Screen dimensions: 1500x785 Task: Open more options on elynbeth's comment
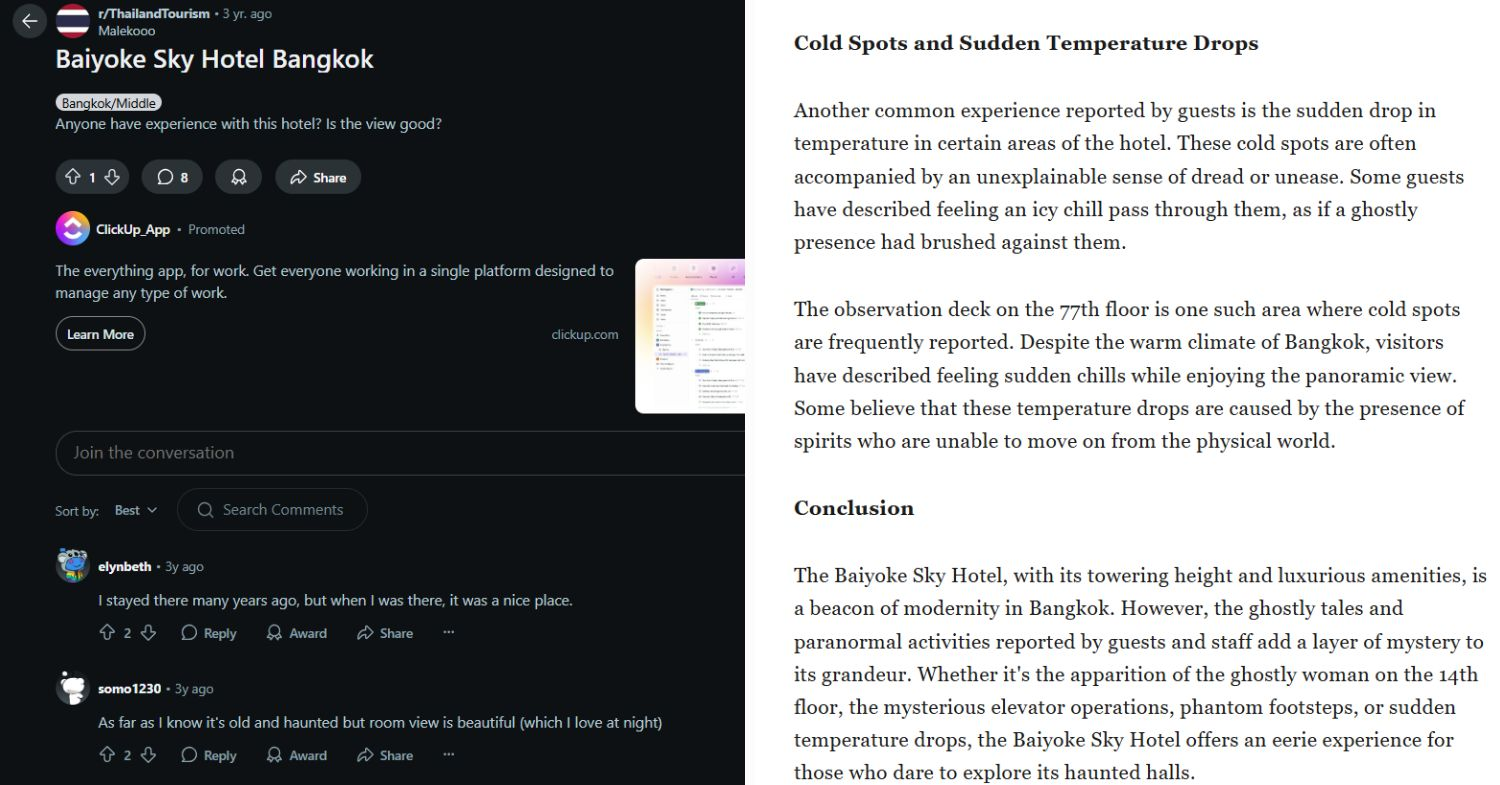point(448,633)
